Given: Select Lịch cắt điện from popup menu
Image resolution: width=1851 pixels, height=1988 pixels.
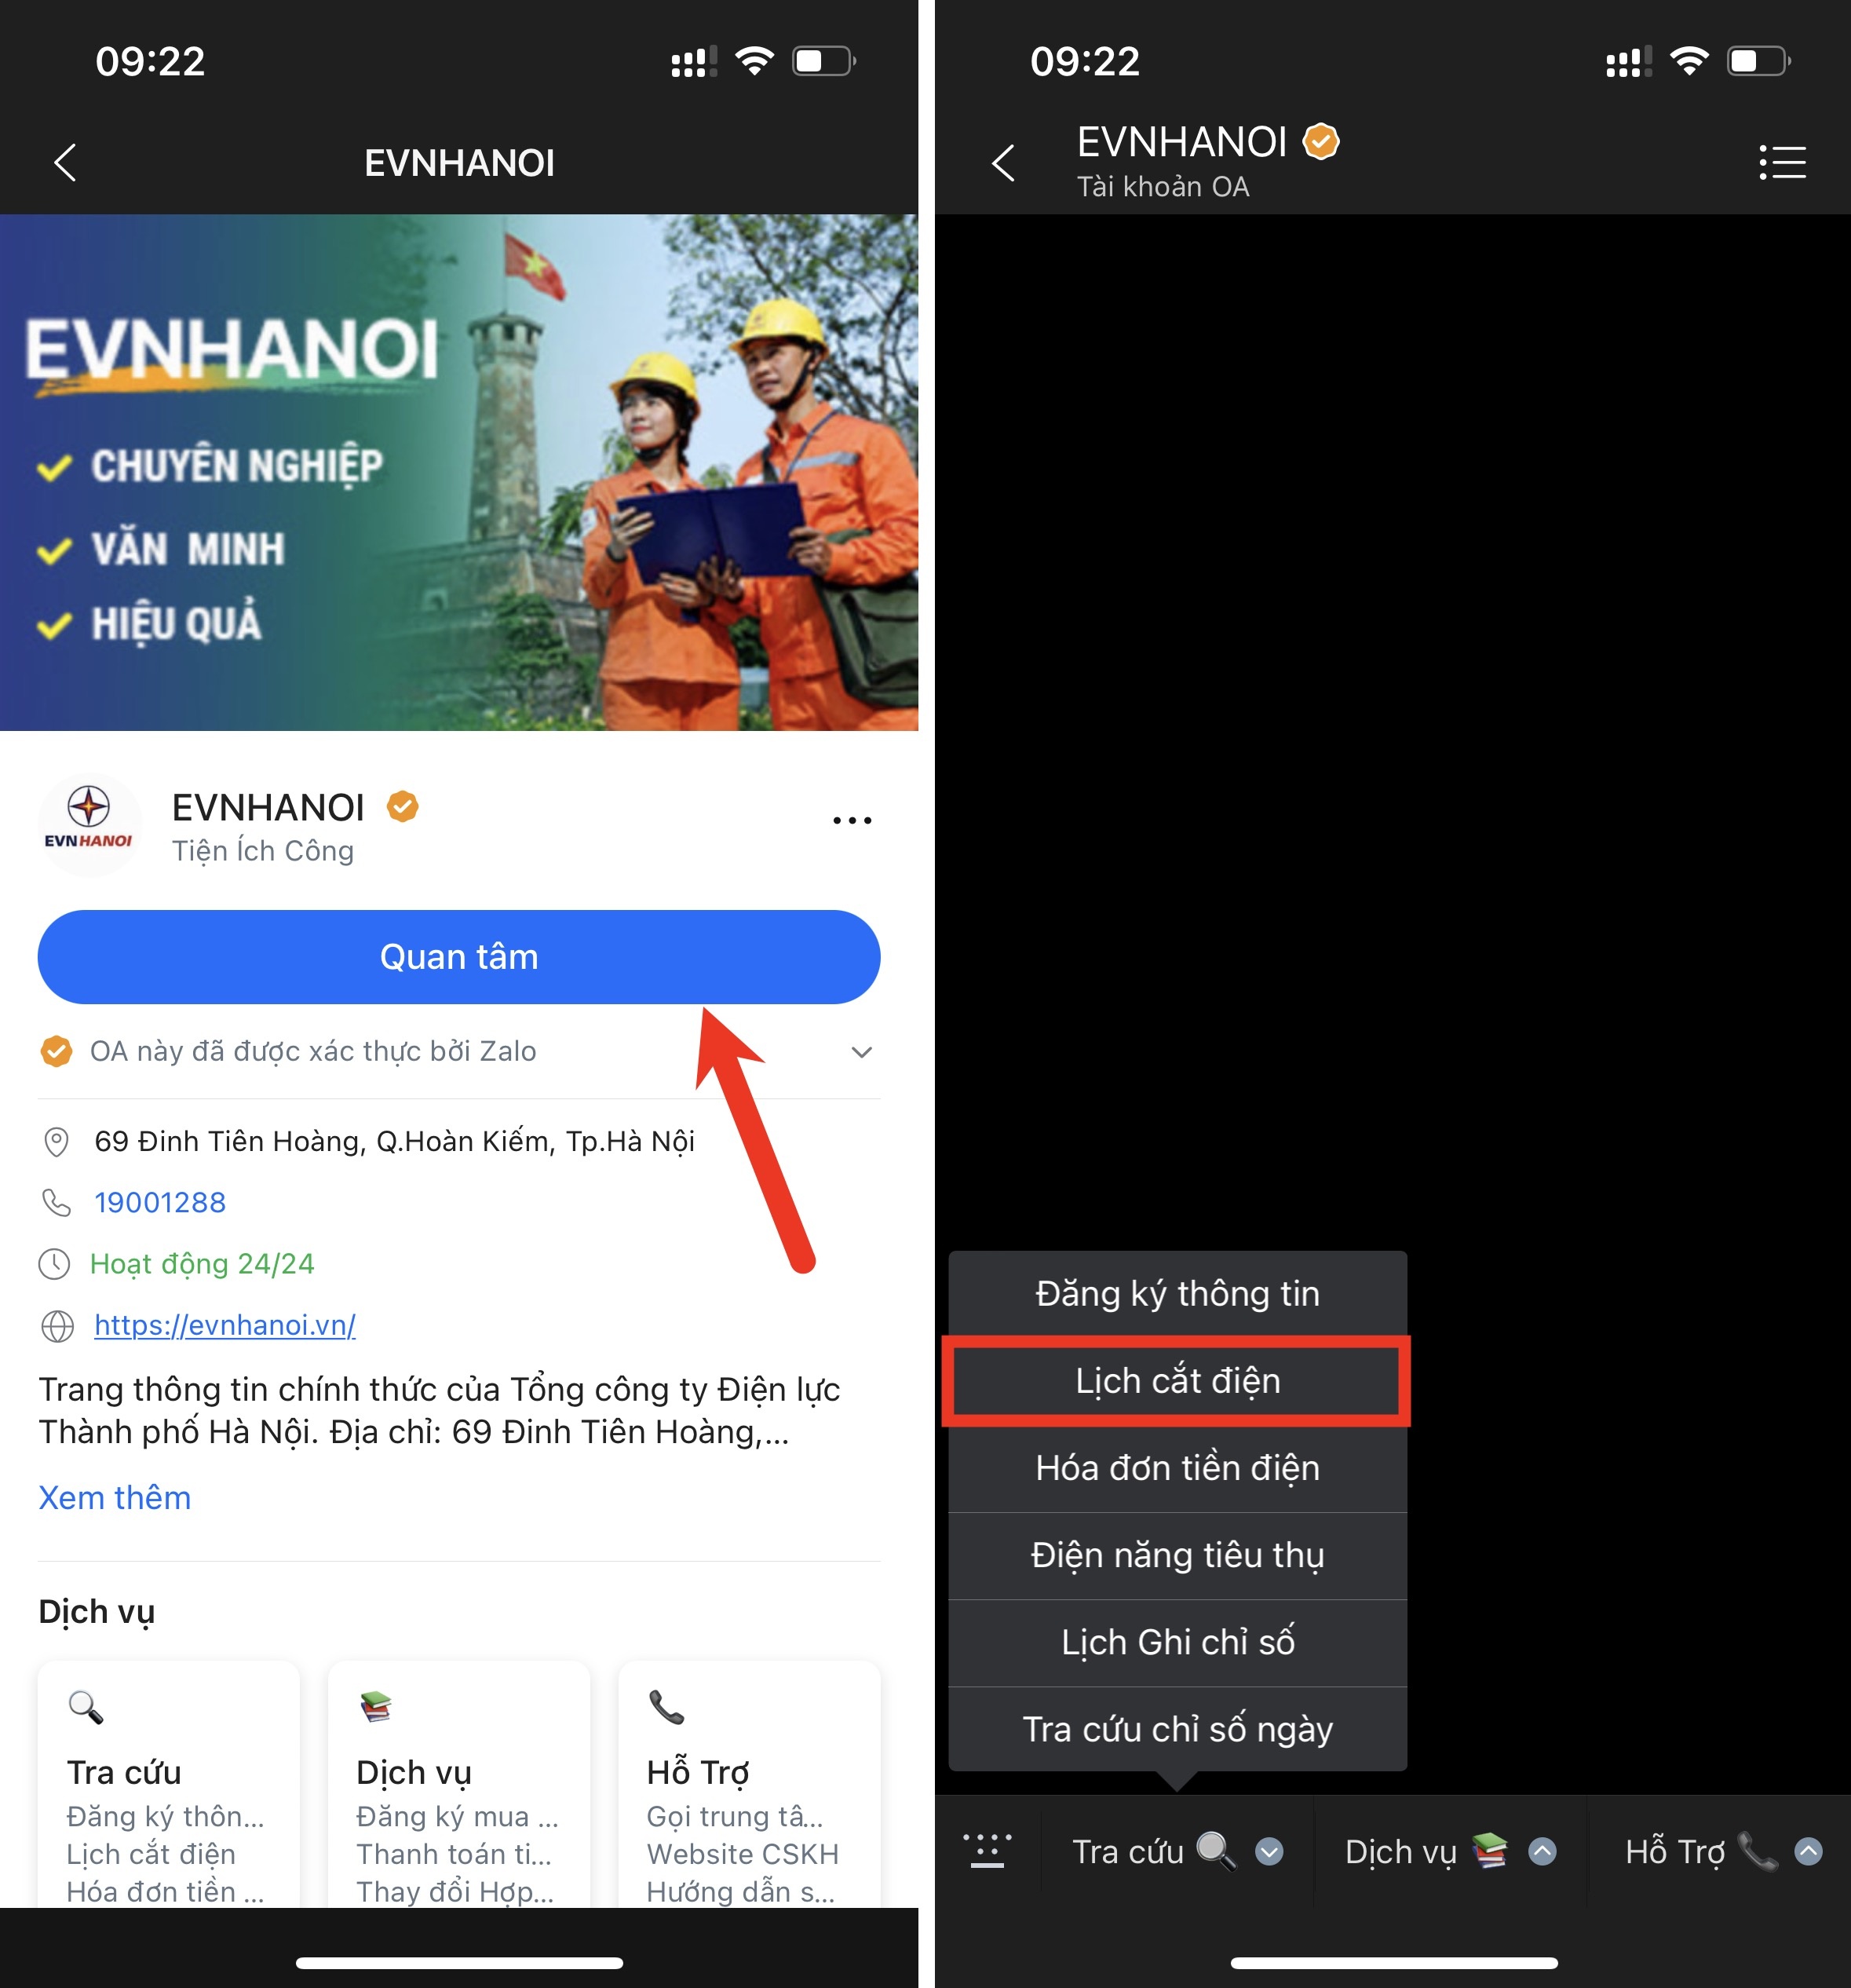Looking at the screenshot, I should pos(1177,1381).
